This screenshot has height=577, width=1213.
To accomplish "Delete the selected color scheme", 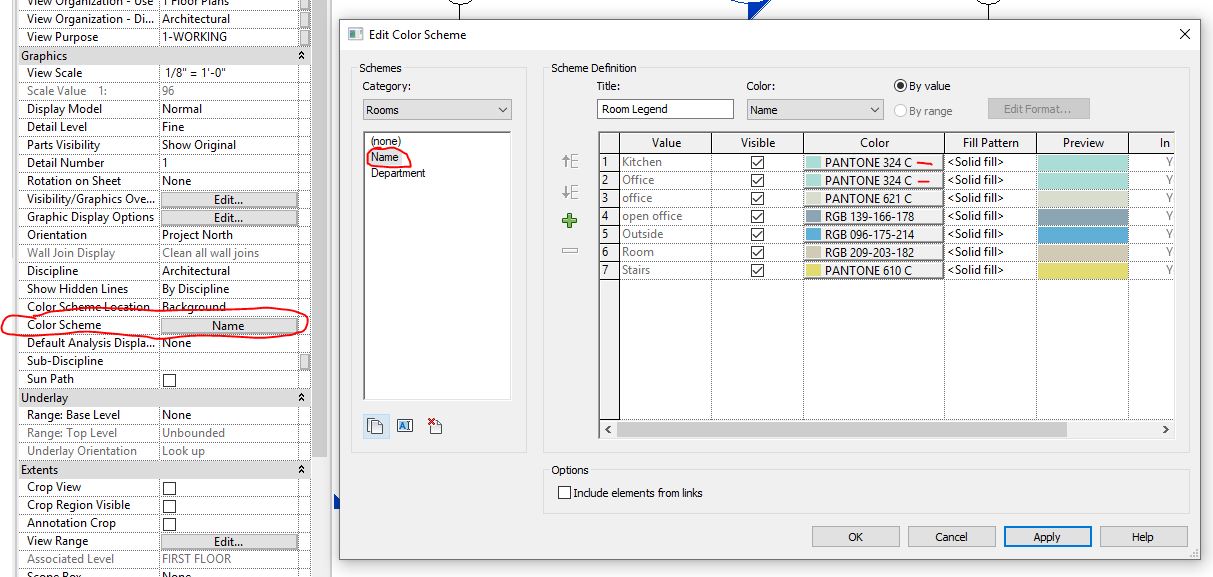I will point(434,426).
